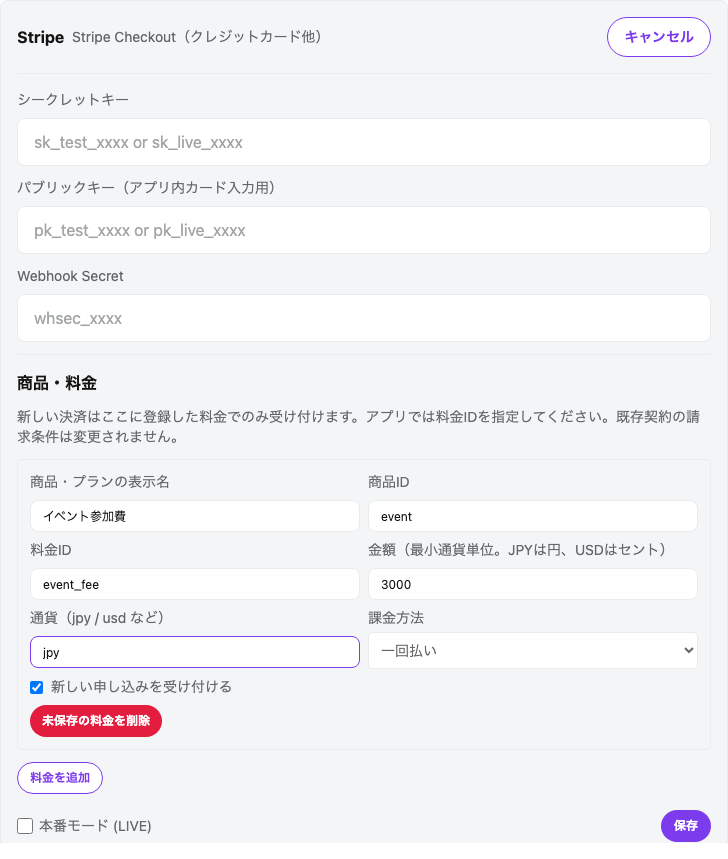Click the 商品ID field containing event
This screenshot has width=728, height=859.
coord(532,516)
